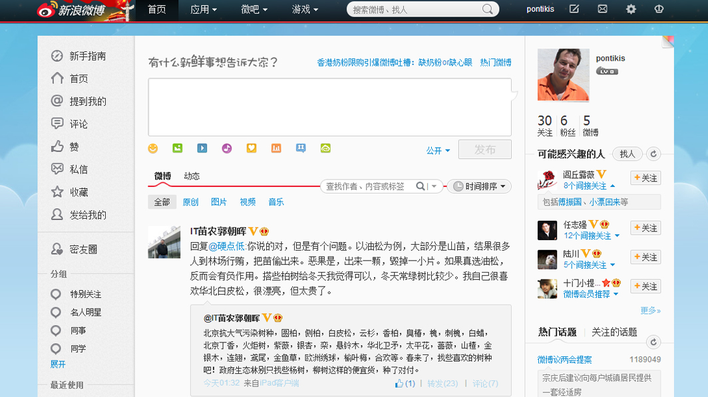Open pontikis profile photo
The image size is (708, 397).
[563, 75]
